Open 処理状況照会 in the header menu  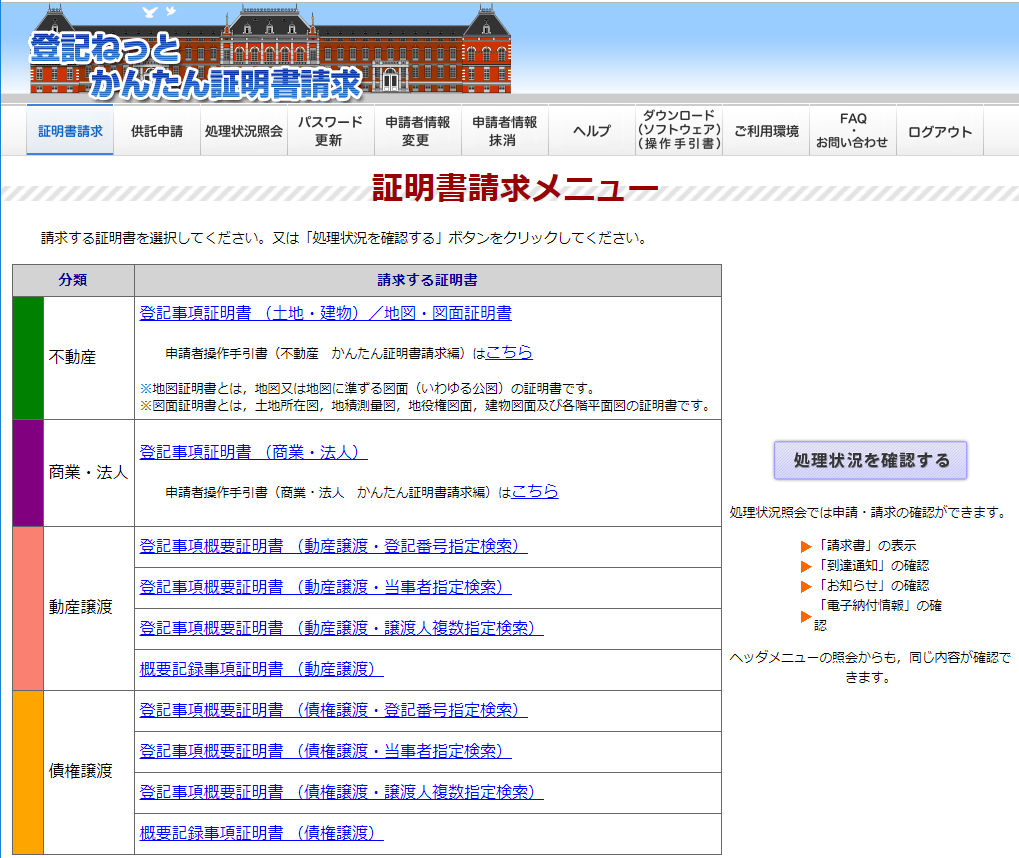point(244,131)
